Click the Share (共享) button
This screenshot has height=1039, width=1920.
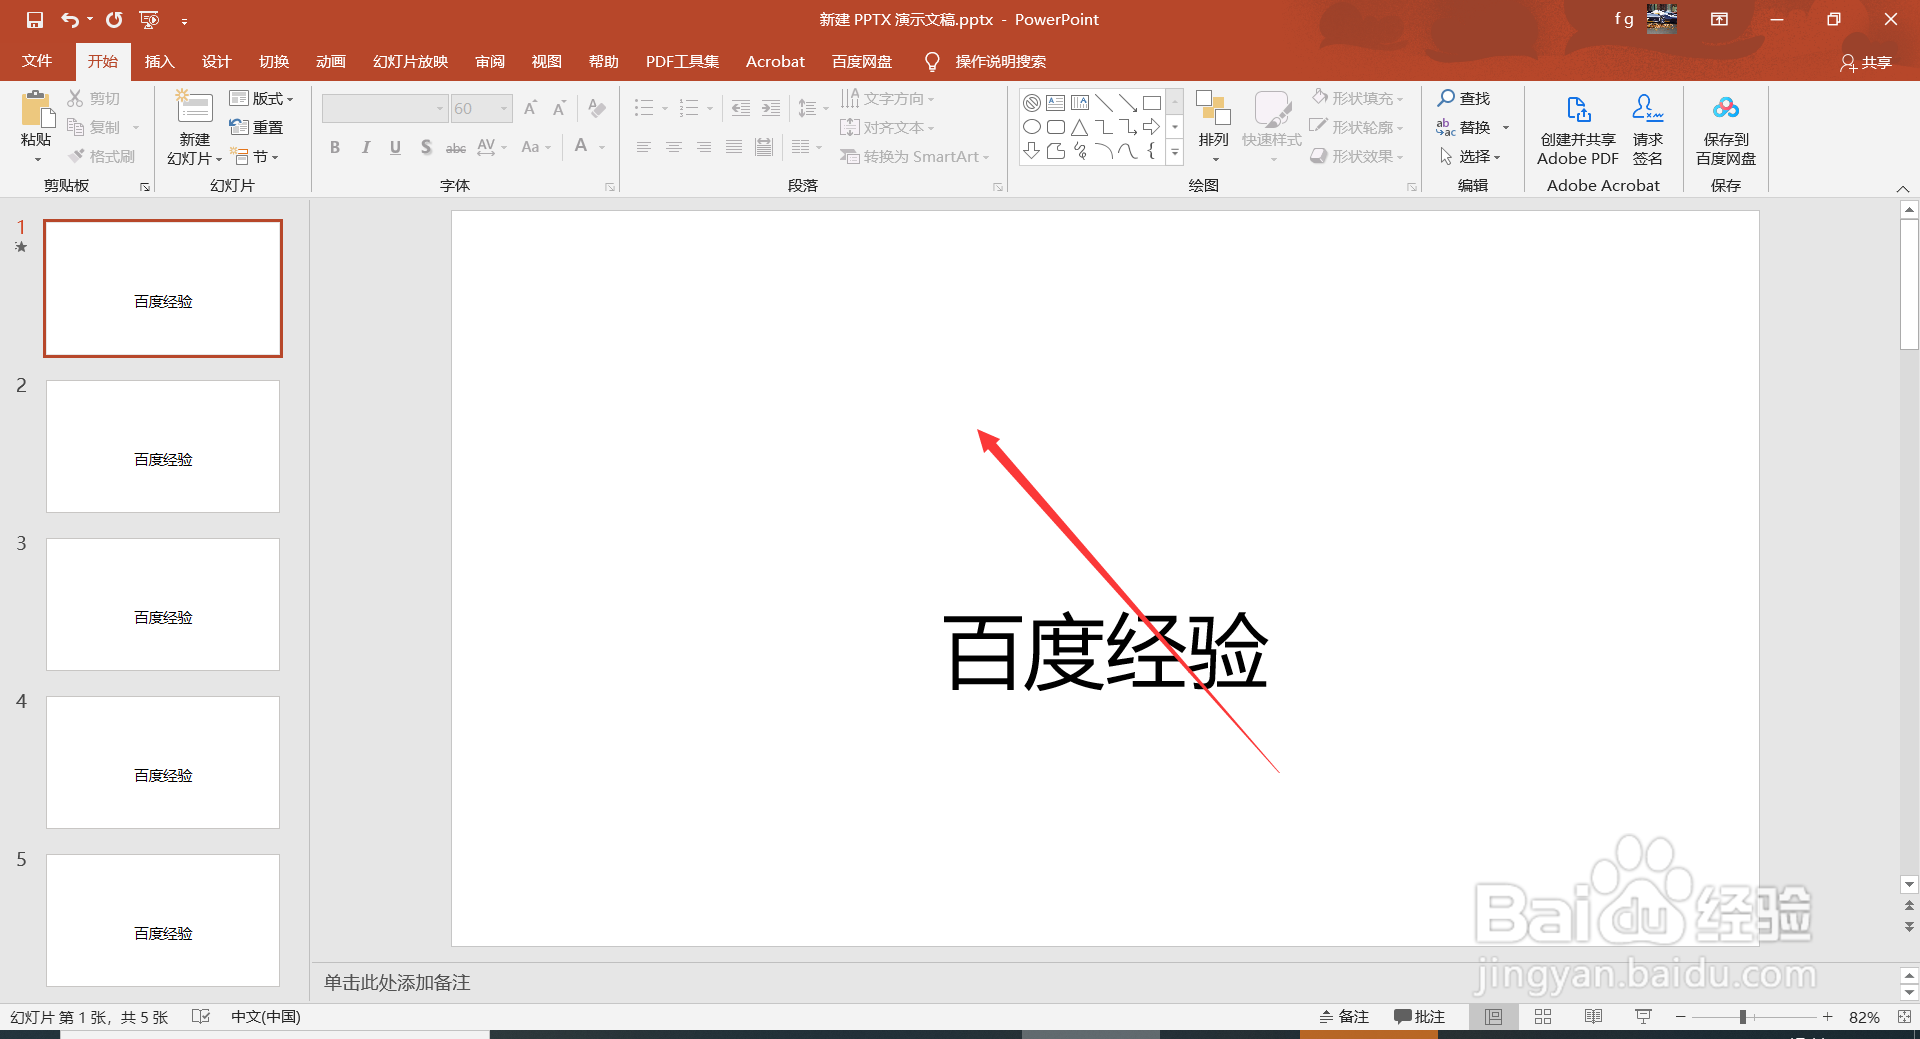[x=1866, y=62]
